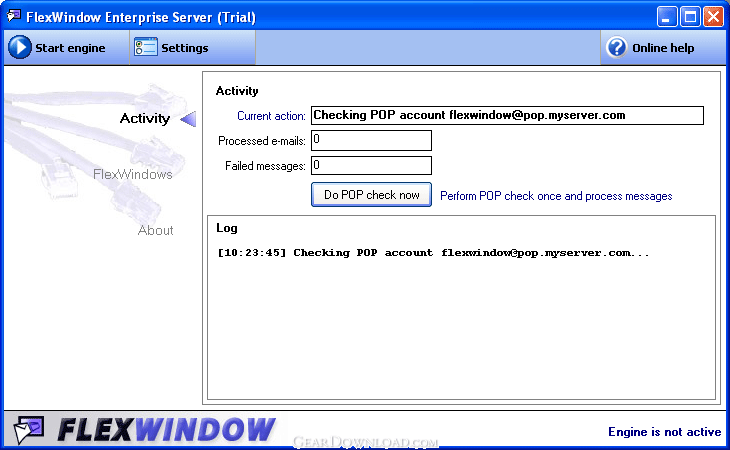730x450 pixels.
Task: Click the Engine is not active status
Action: pos(664,432)
